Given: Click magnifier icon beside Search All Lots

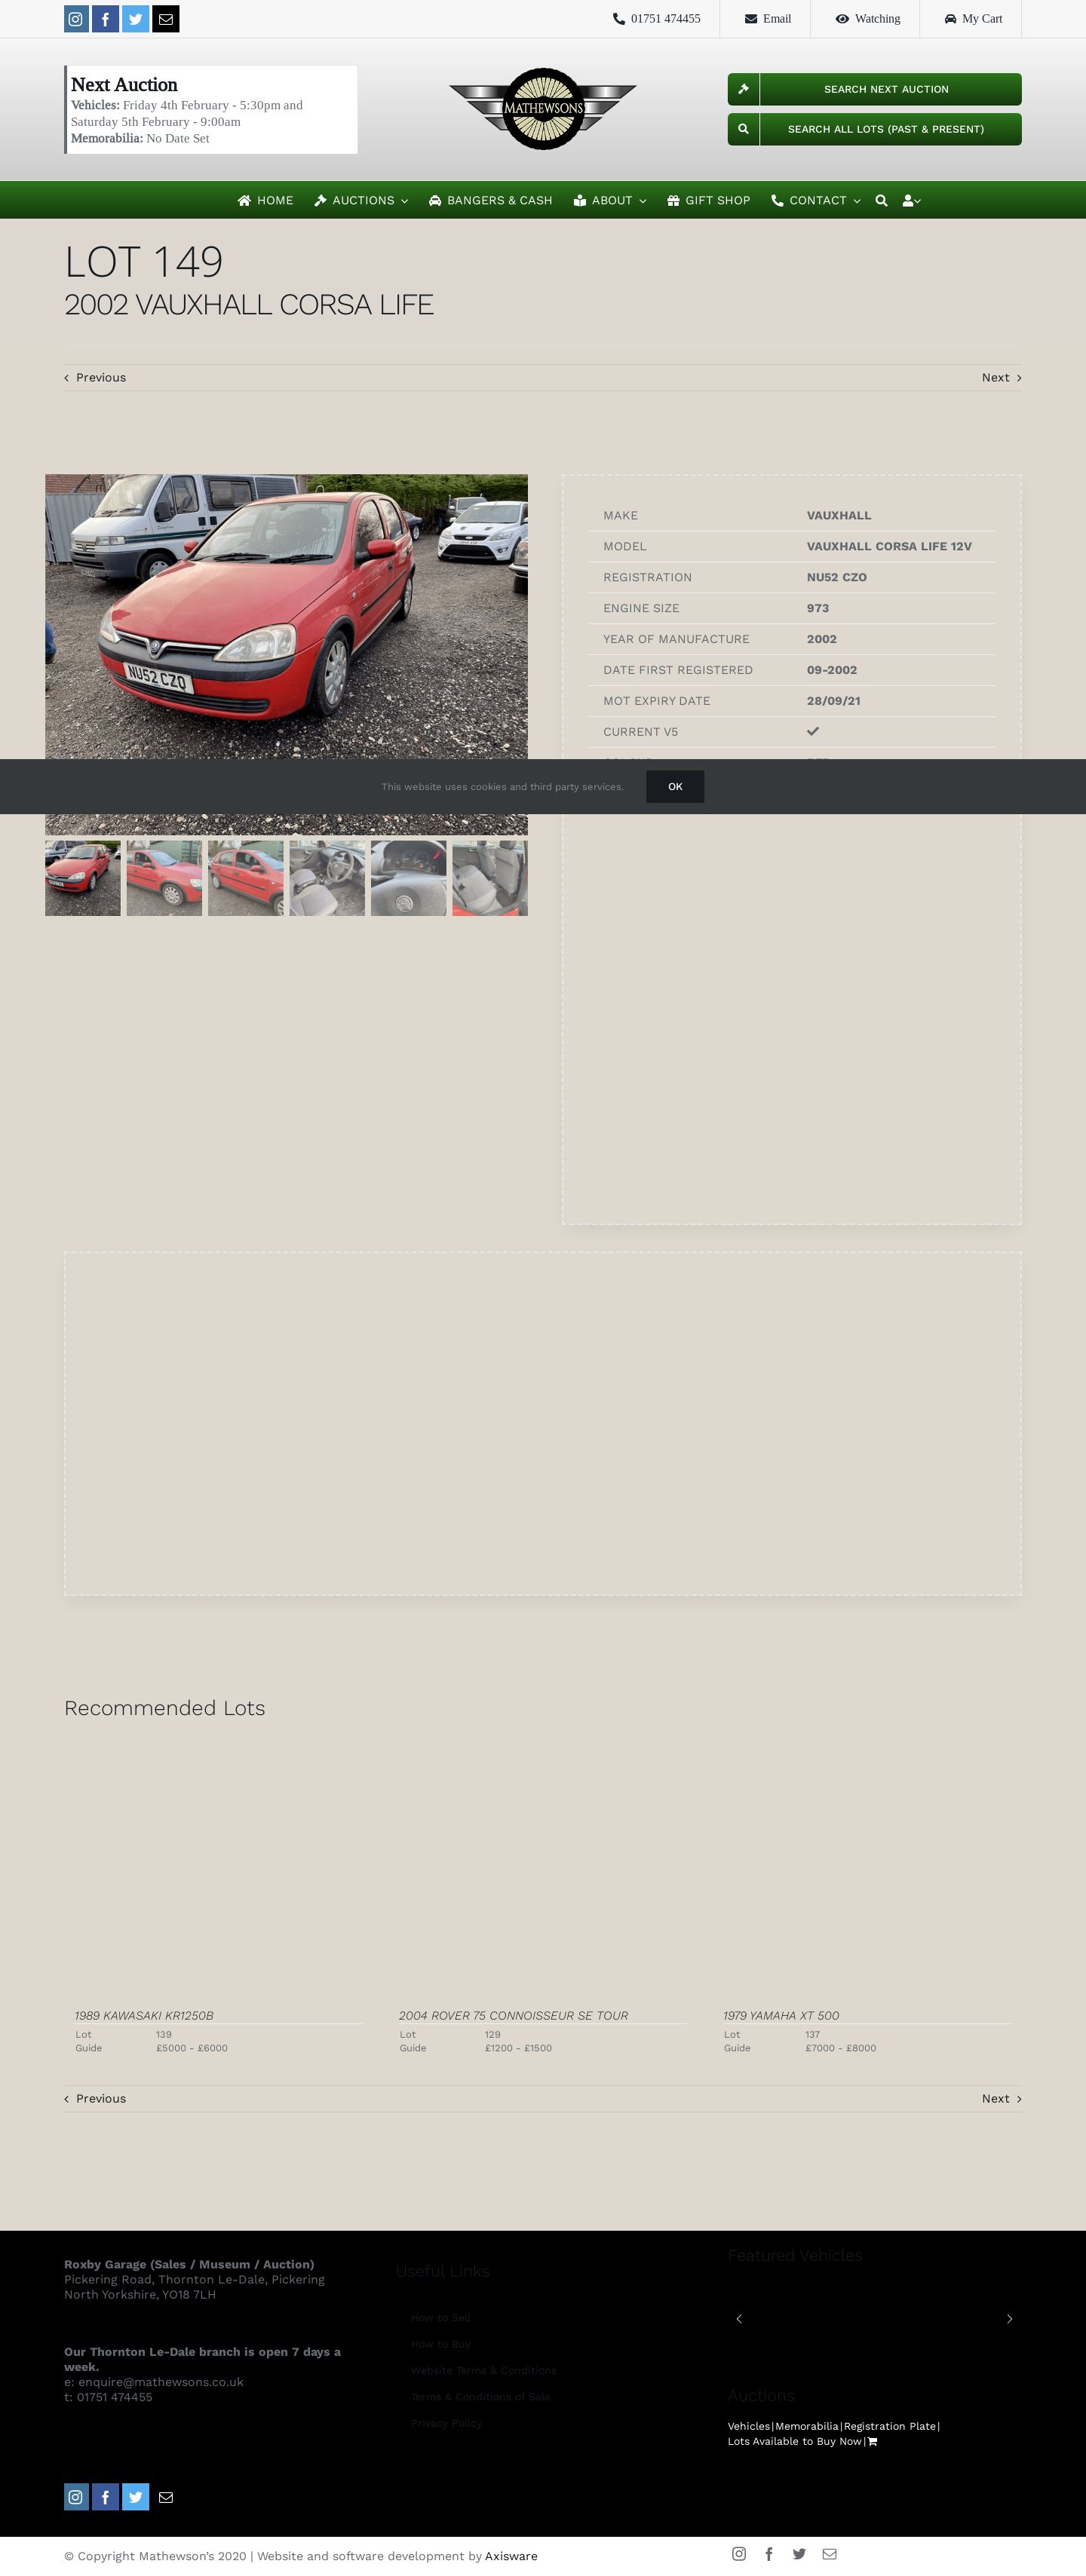Looking at the screenshot, I should [743, 129].
